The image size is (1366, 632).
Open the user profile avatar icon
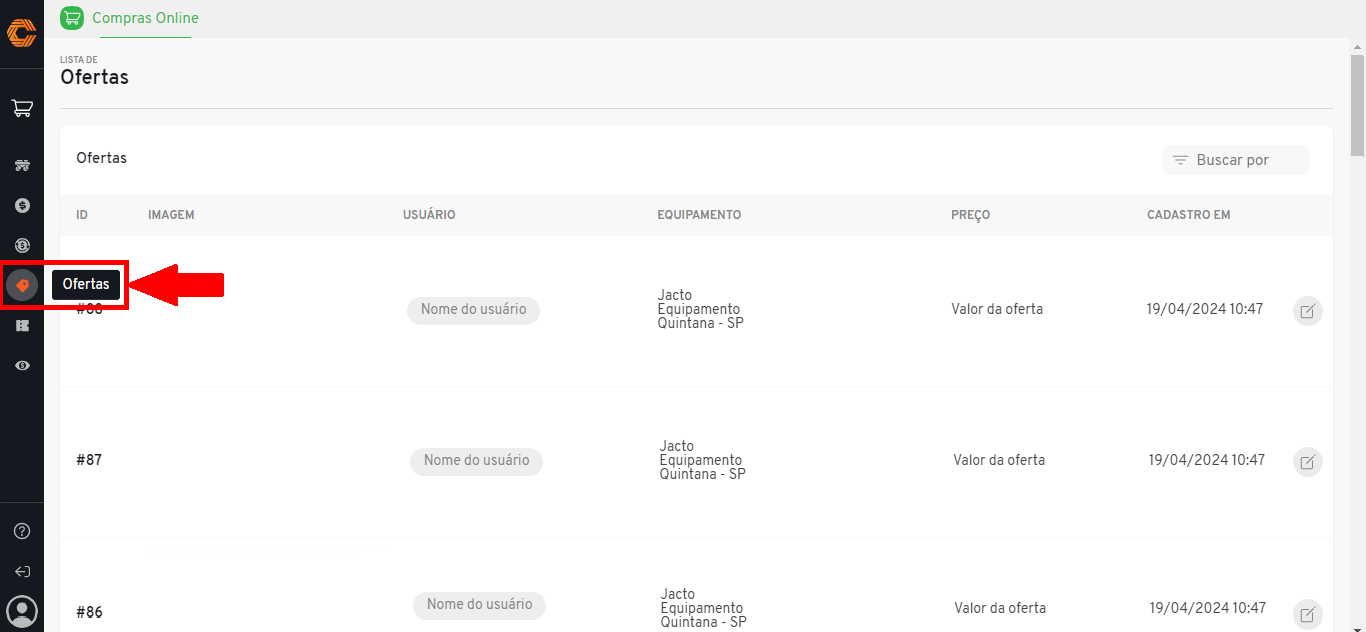click(22, 611)
